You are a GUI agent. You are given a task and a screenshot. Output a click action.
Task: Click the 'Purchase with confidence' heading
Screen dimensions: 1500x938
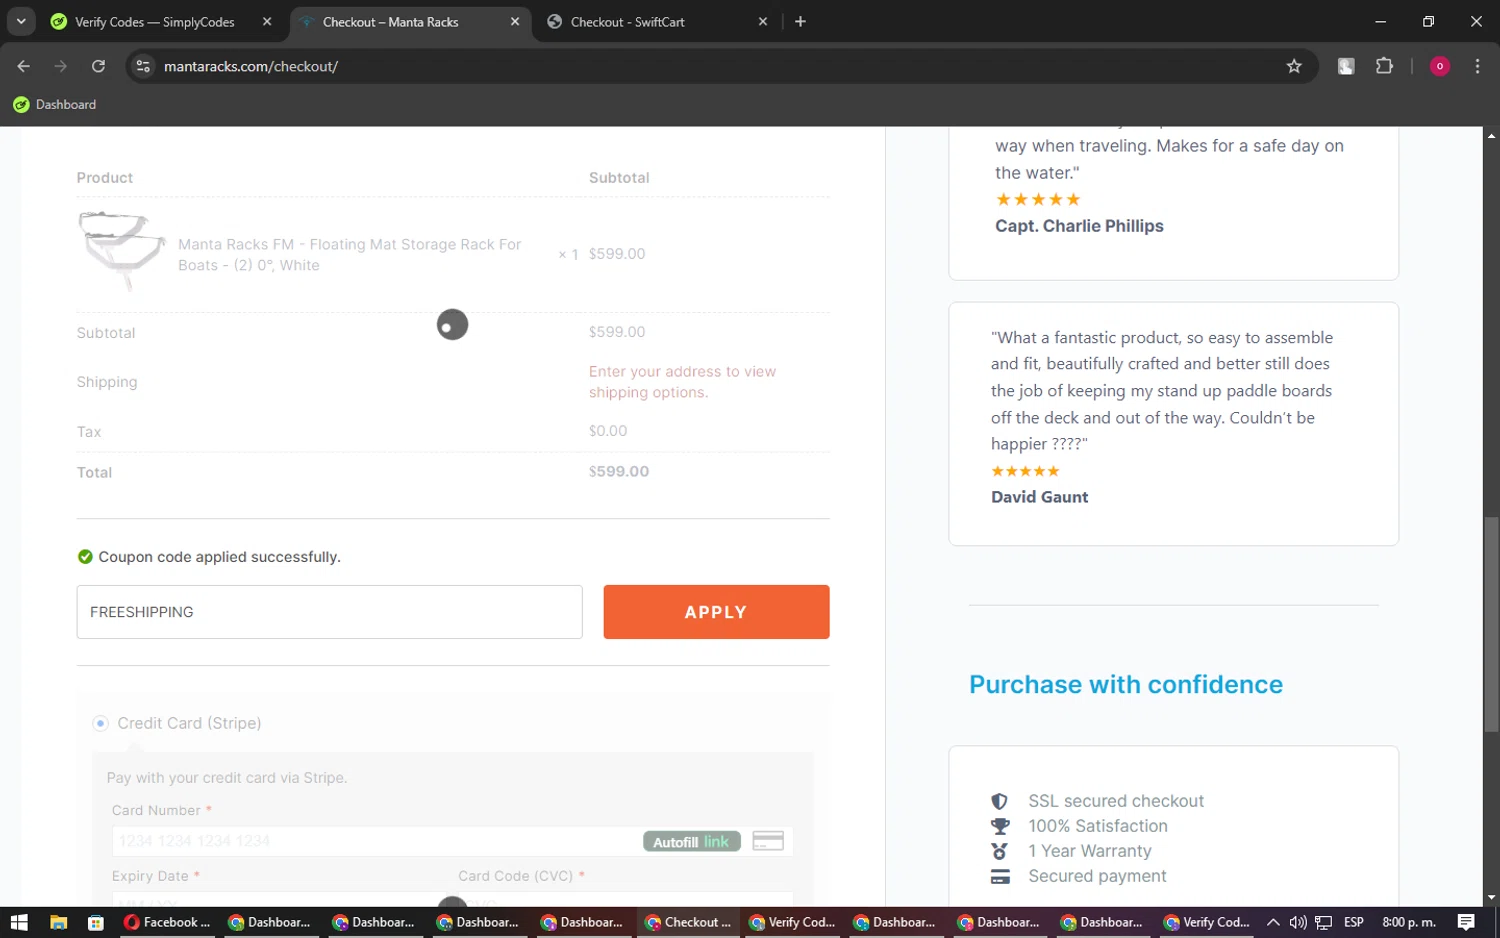[x=1125, y=685]
